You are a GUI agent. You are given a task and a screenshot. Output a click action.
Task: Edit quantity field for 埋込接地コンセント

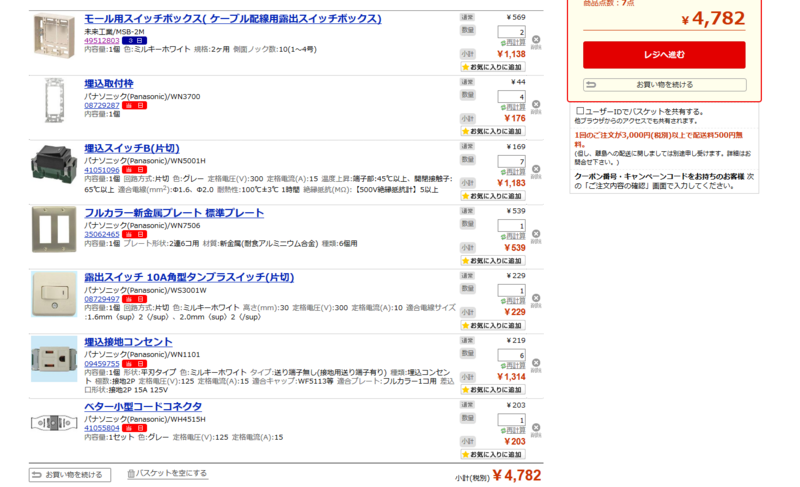point(511,355)
